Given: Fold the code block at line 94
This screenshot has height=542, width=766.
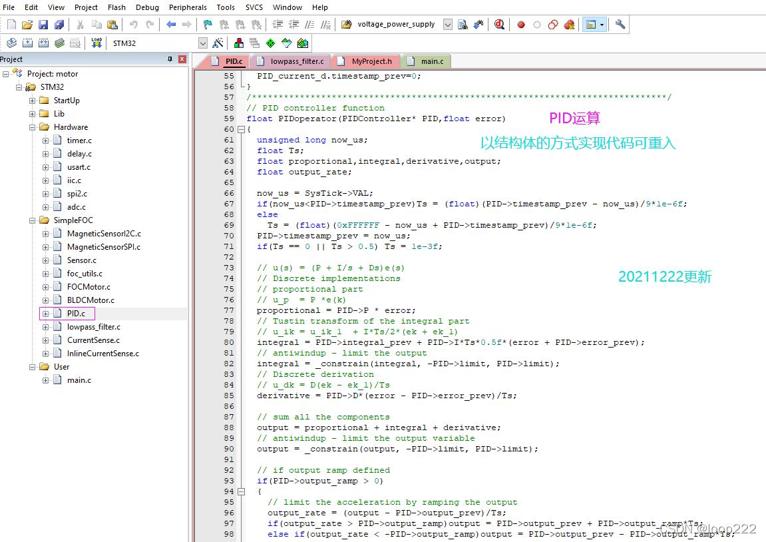Looking at the screenshot, I should [241, 492].
